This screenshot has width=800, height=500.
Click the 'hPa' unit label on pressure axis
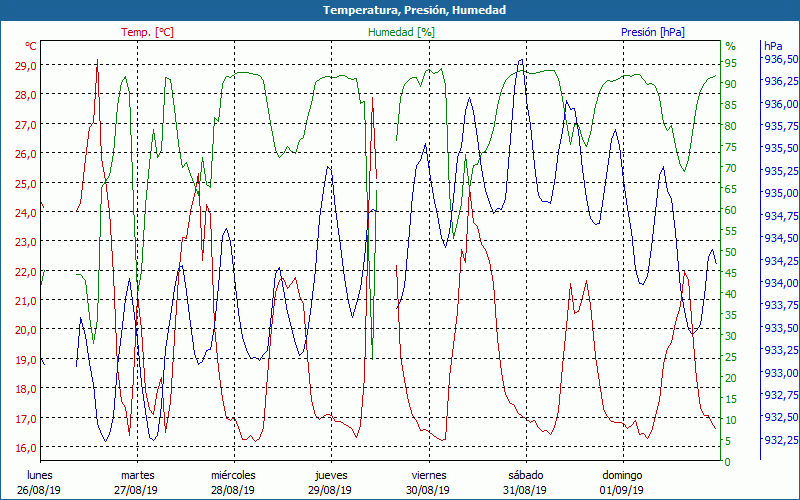tap(773, 46)
